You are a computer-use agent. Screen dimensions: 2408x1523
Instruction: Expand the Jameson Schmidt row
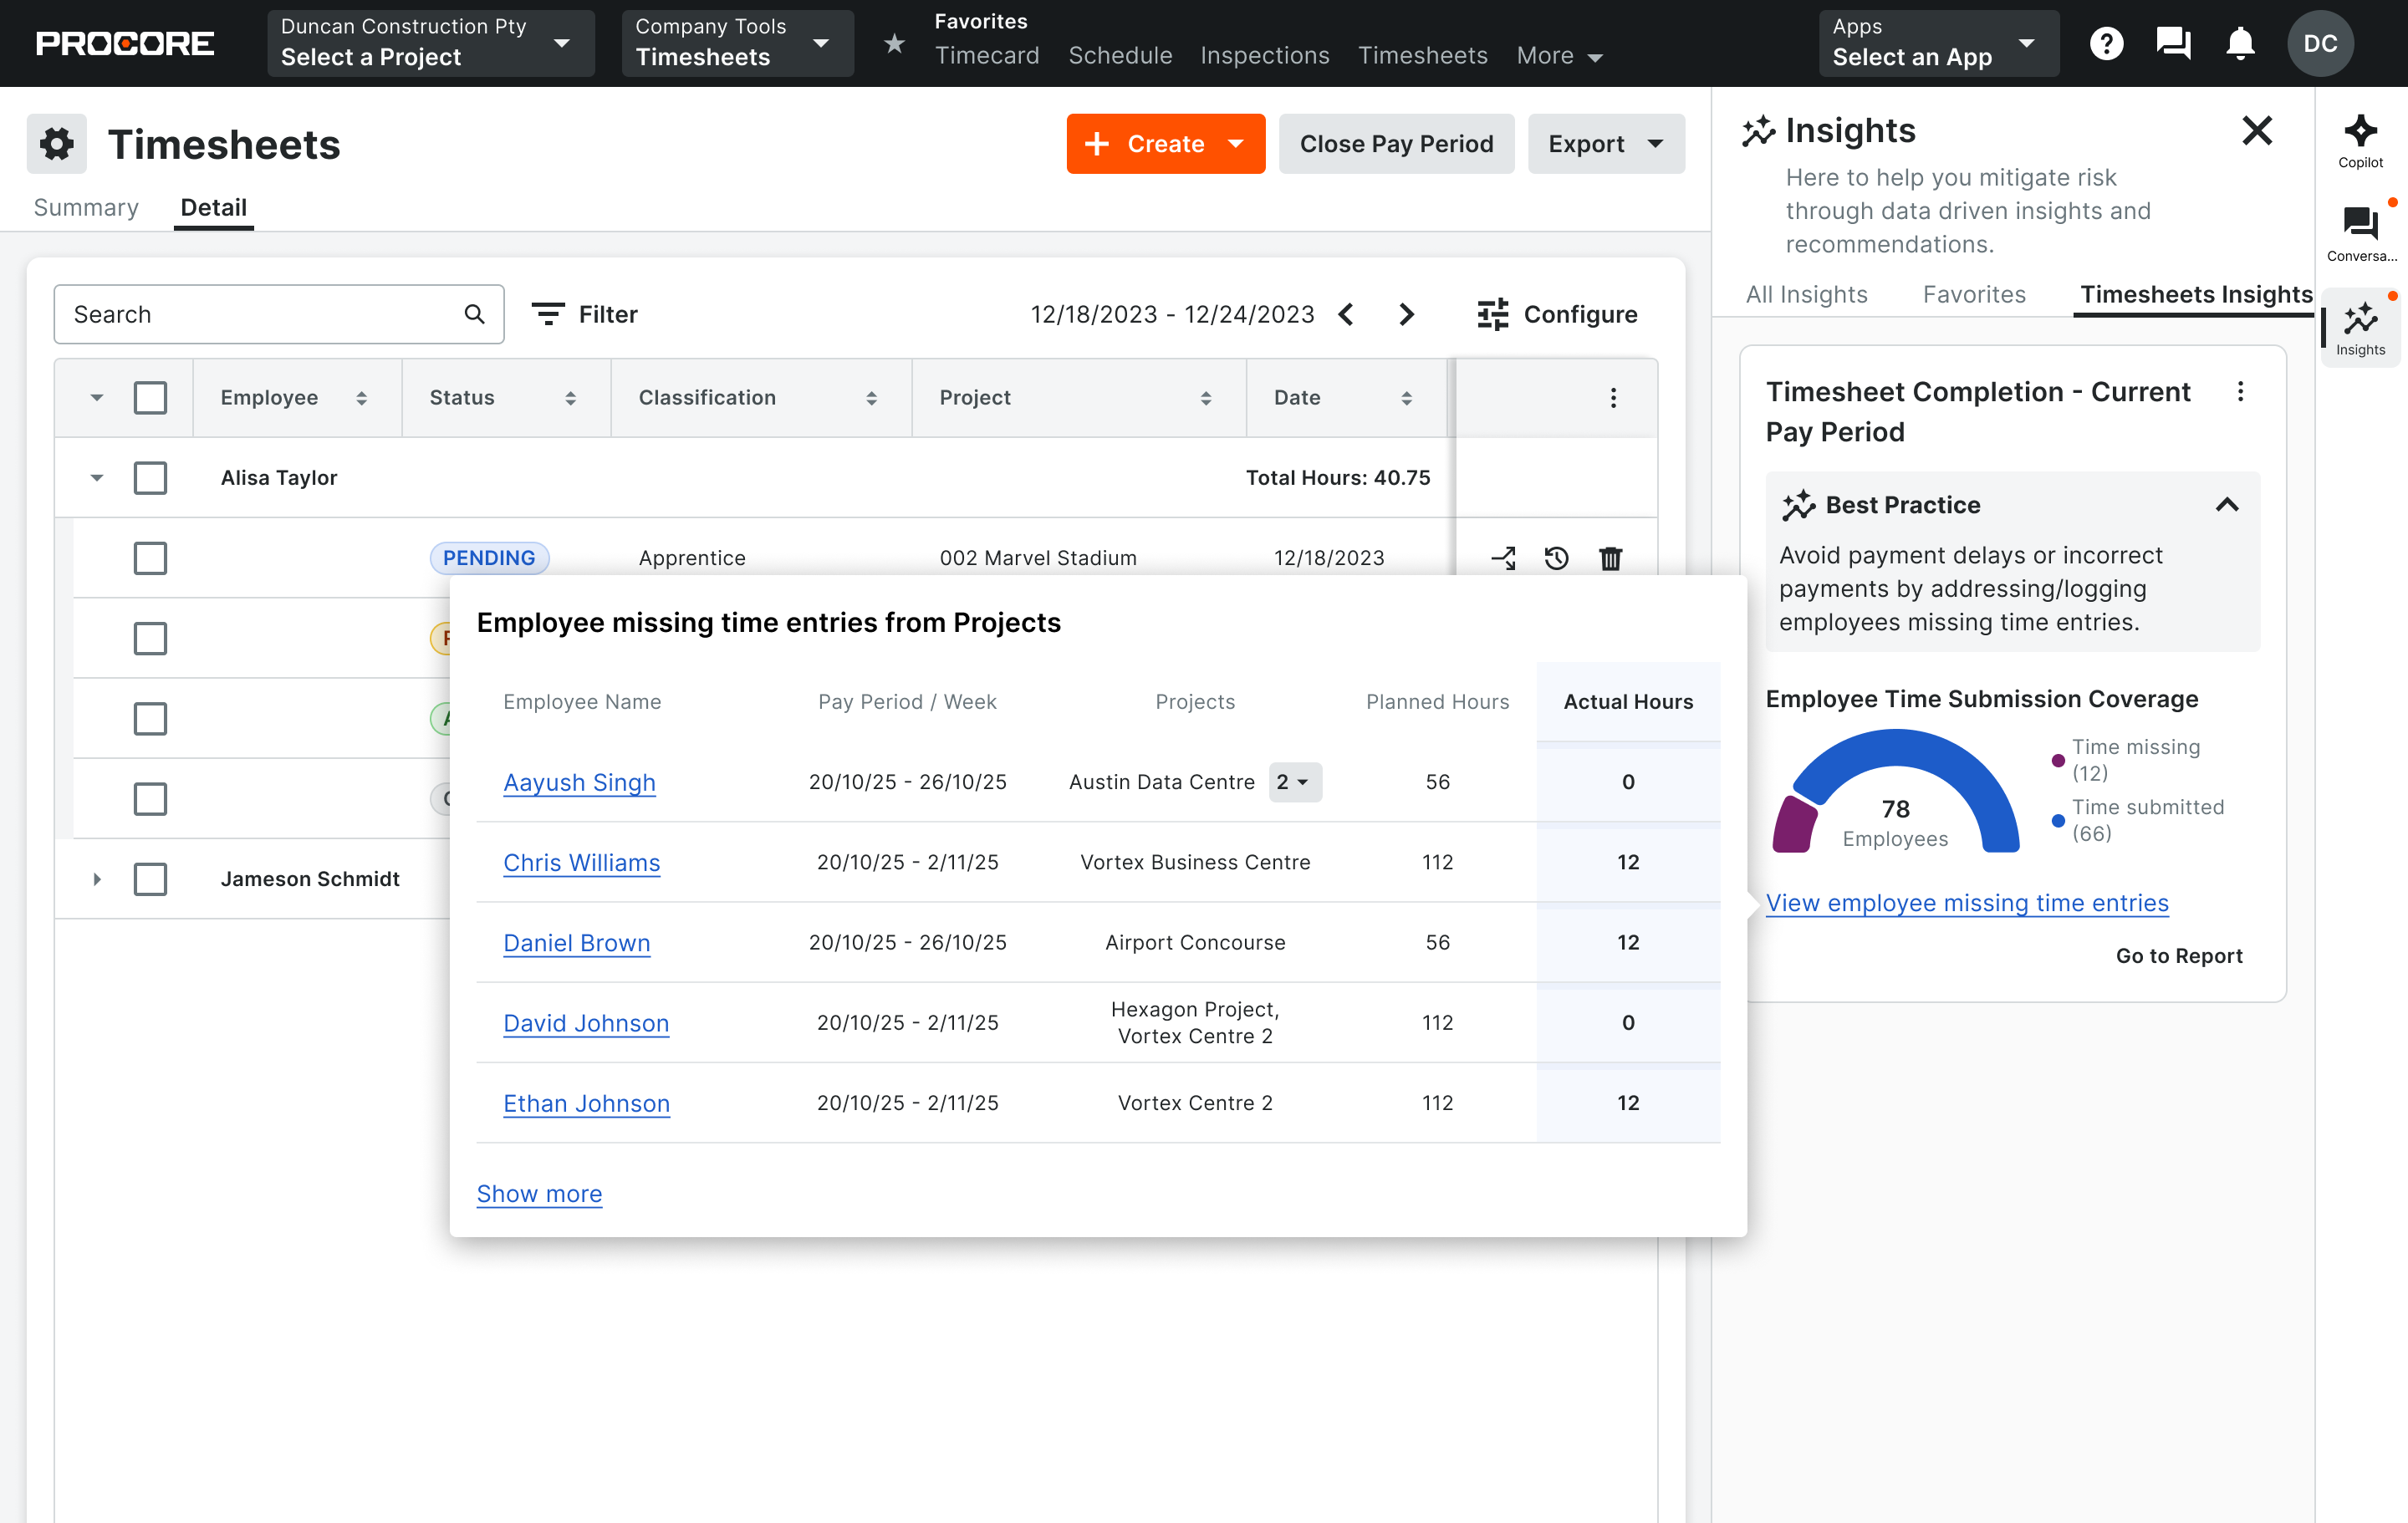[x=97, y=879]
